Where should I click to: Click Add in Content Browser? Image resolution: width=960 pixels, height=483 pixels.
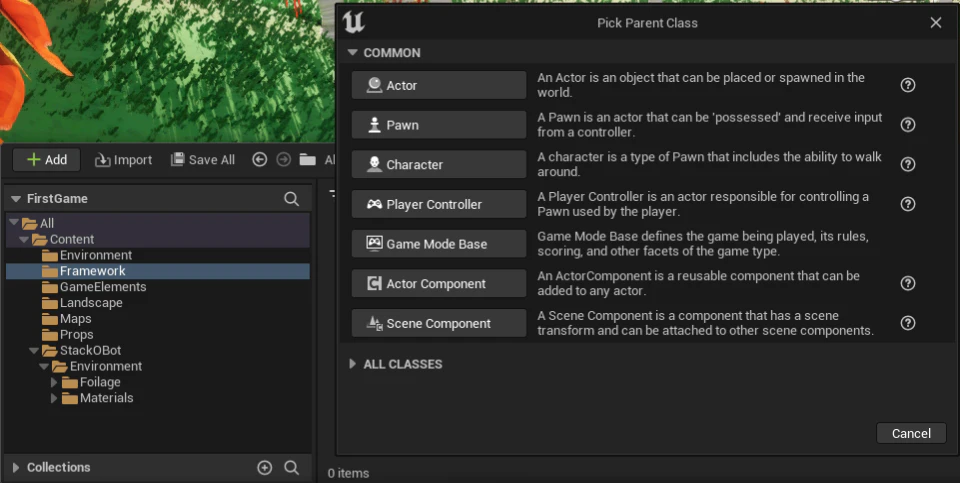pos(47,160)
